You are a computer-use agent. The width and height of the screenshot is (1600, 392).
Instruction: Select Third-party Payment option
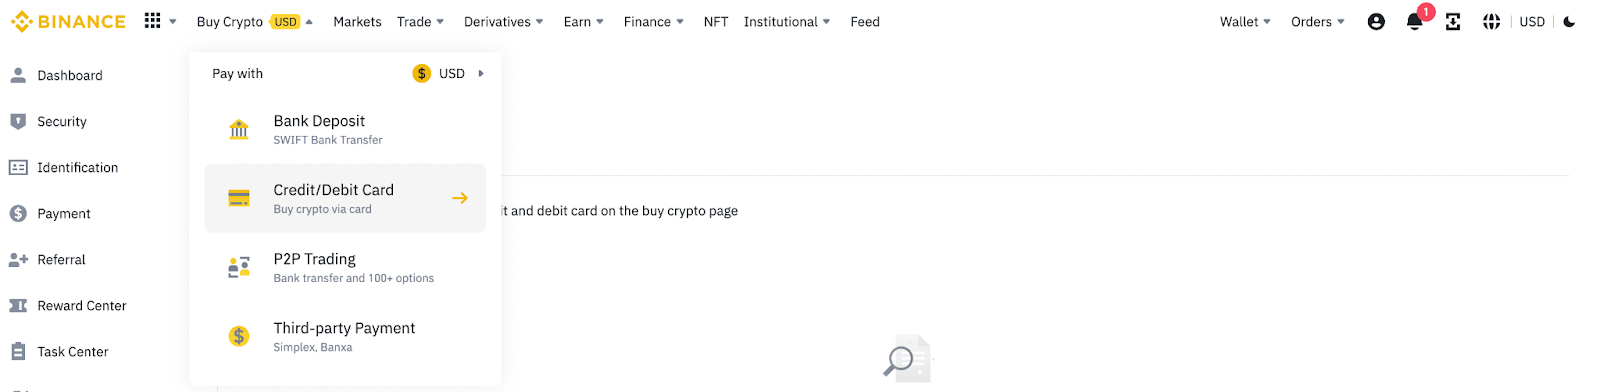coord(345,336)
